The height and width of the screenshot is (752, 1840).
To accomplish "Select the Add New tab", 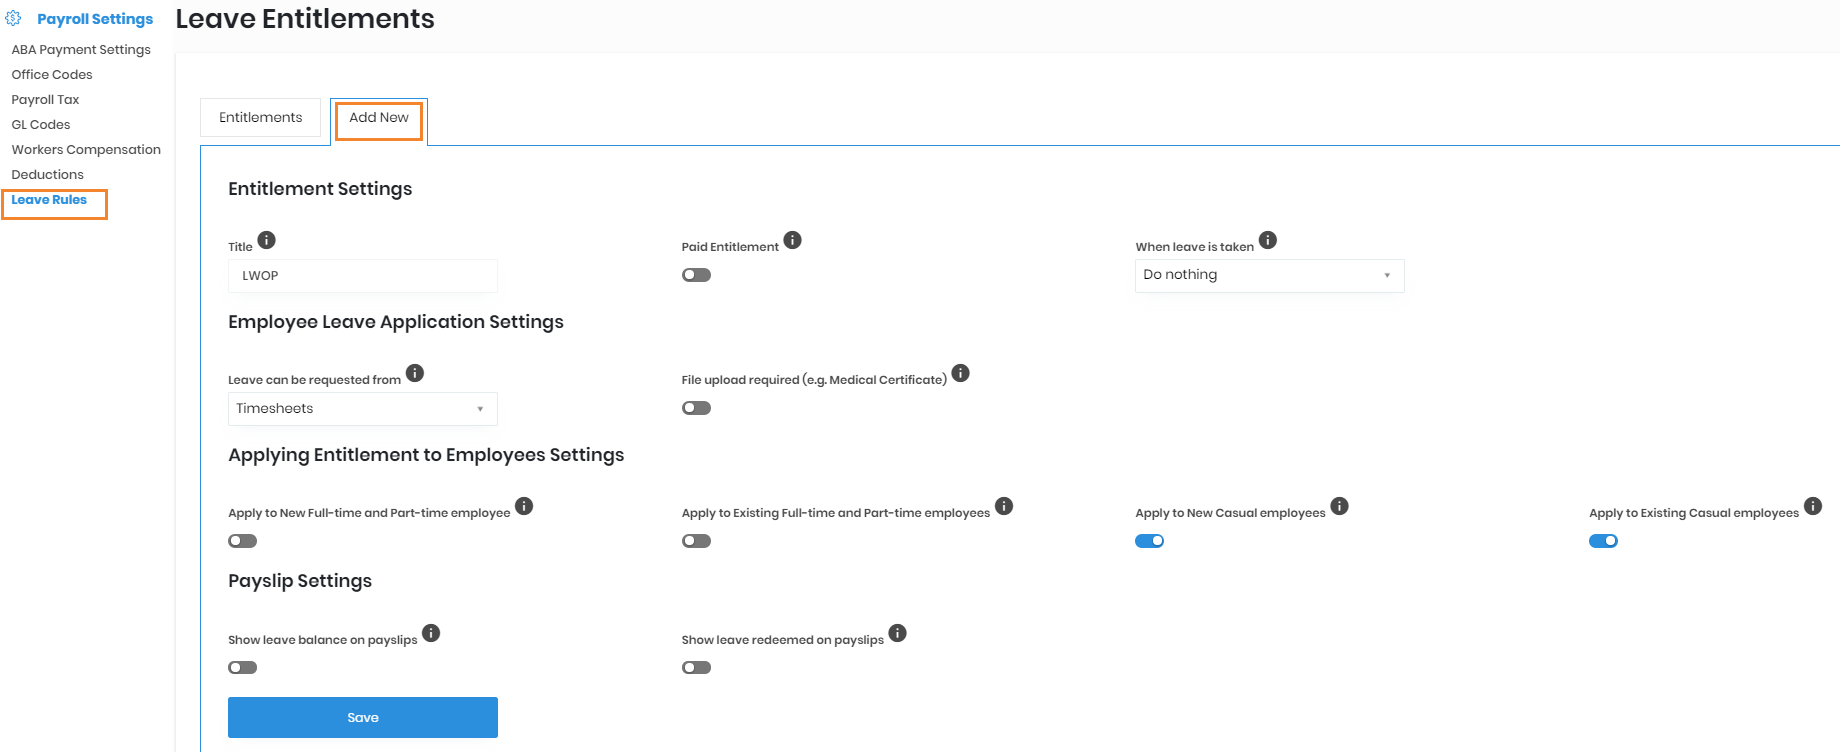I will [x=379, y=118].
